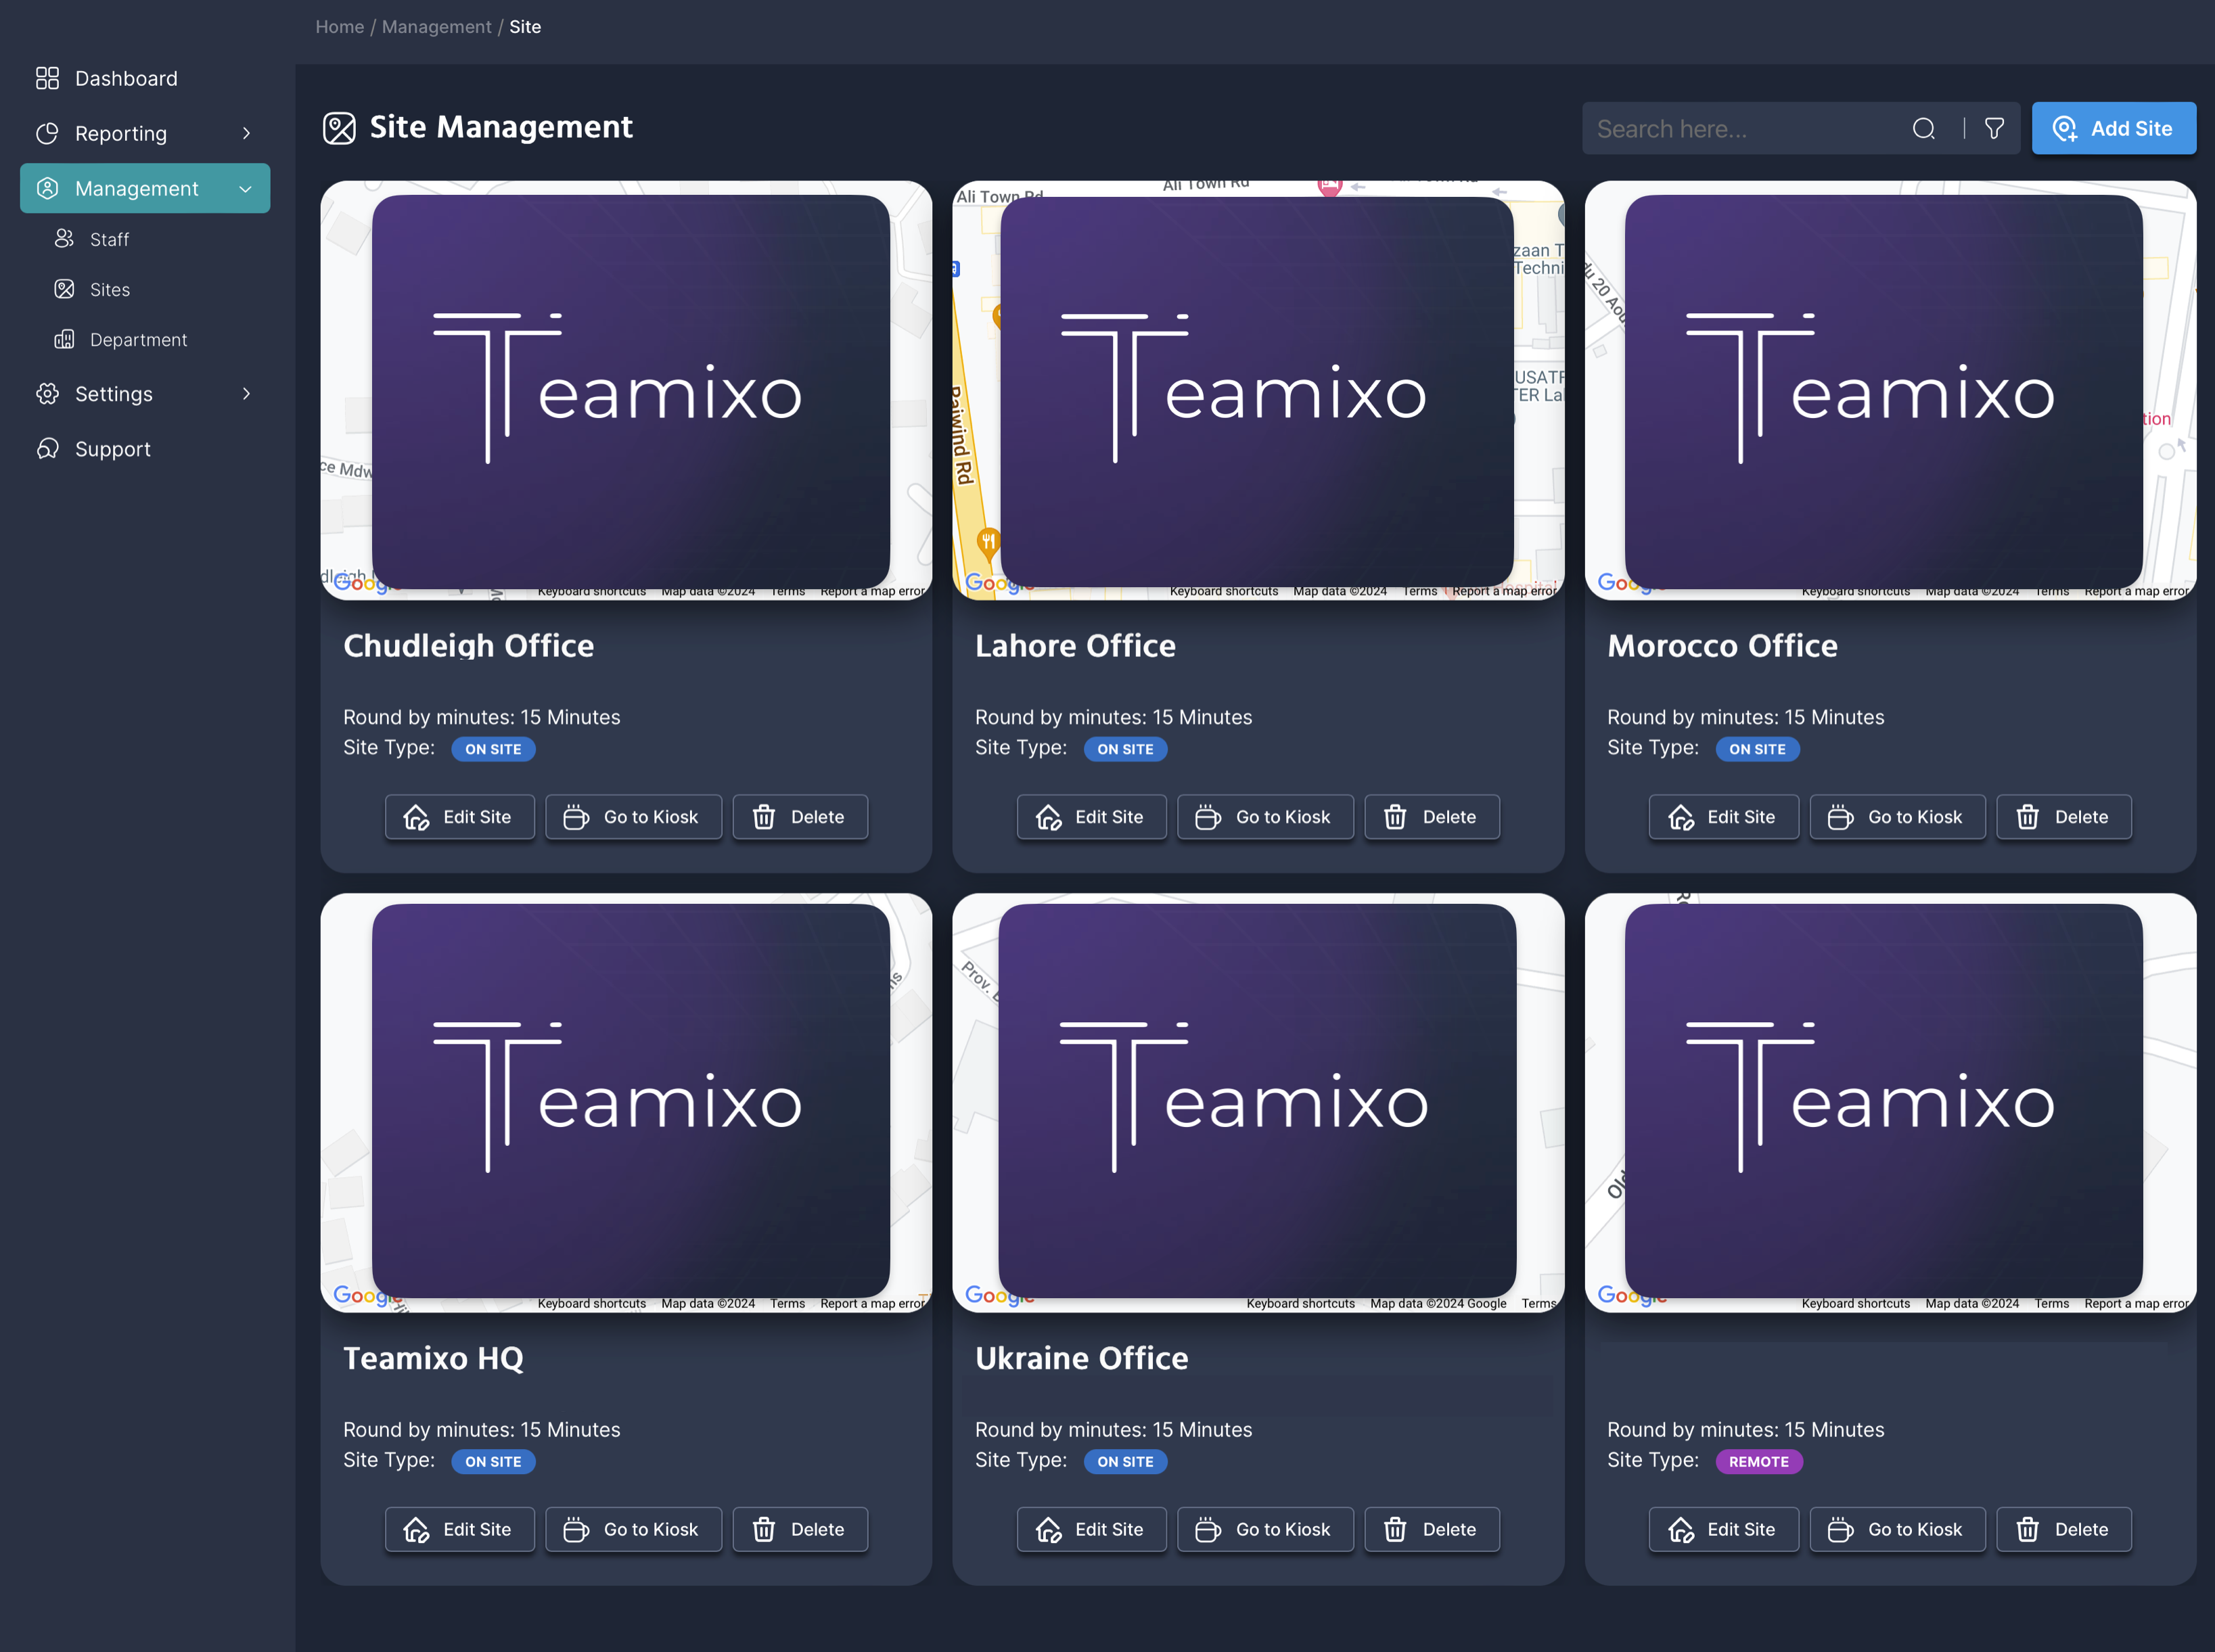The image size is (2215, 1652).
Task: Click the Morocco Office title text
Action: pyautogui.click(x=1722, y=646)
